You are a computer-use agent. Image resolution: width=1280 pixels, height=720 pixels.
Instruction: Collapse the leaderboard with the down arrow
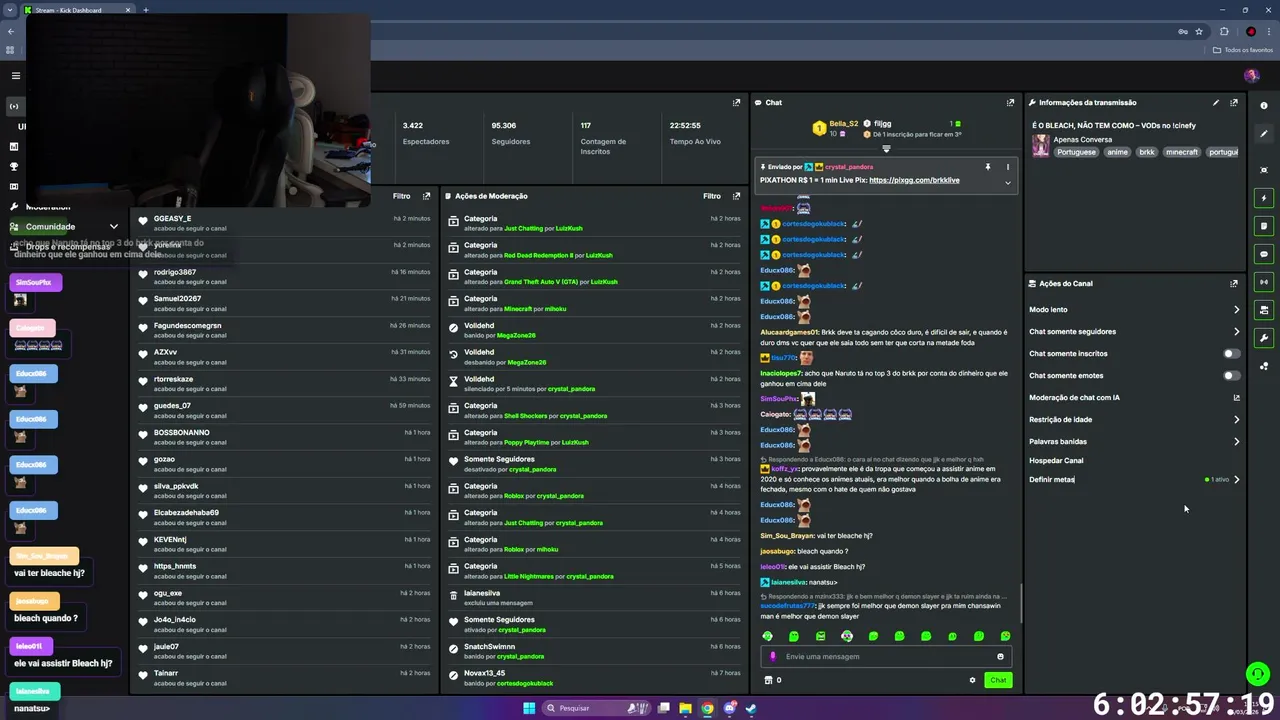click(885, 149)
